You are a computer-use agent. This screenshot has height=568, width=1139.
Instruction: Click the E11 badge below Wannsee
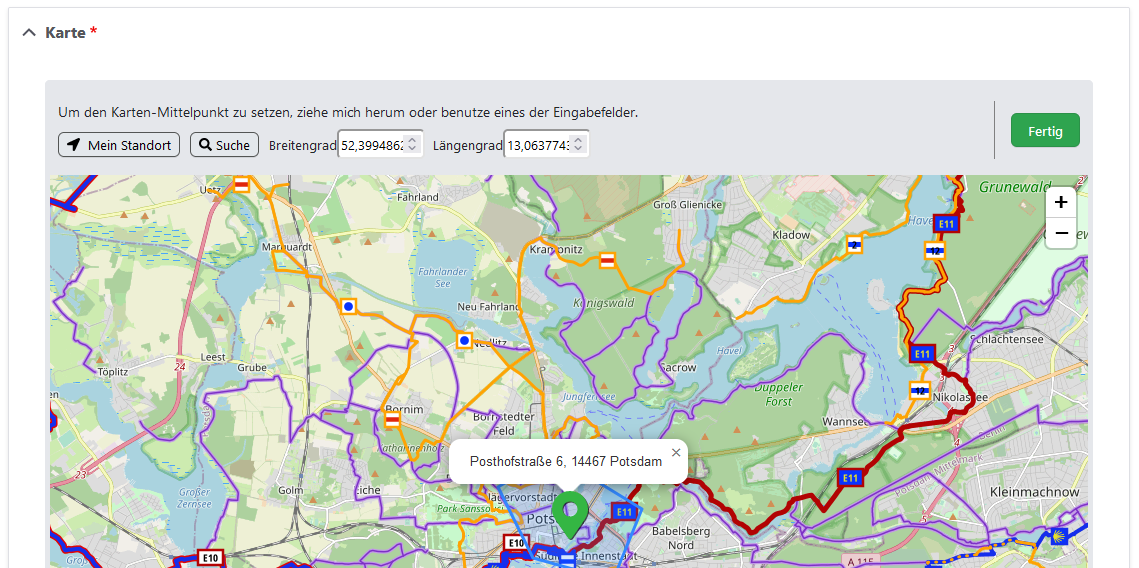[x=851, y=478]
